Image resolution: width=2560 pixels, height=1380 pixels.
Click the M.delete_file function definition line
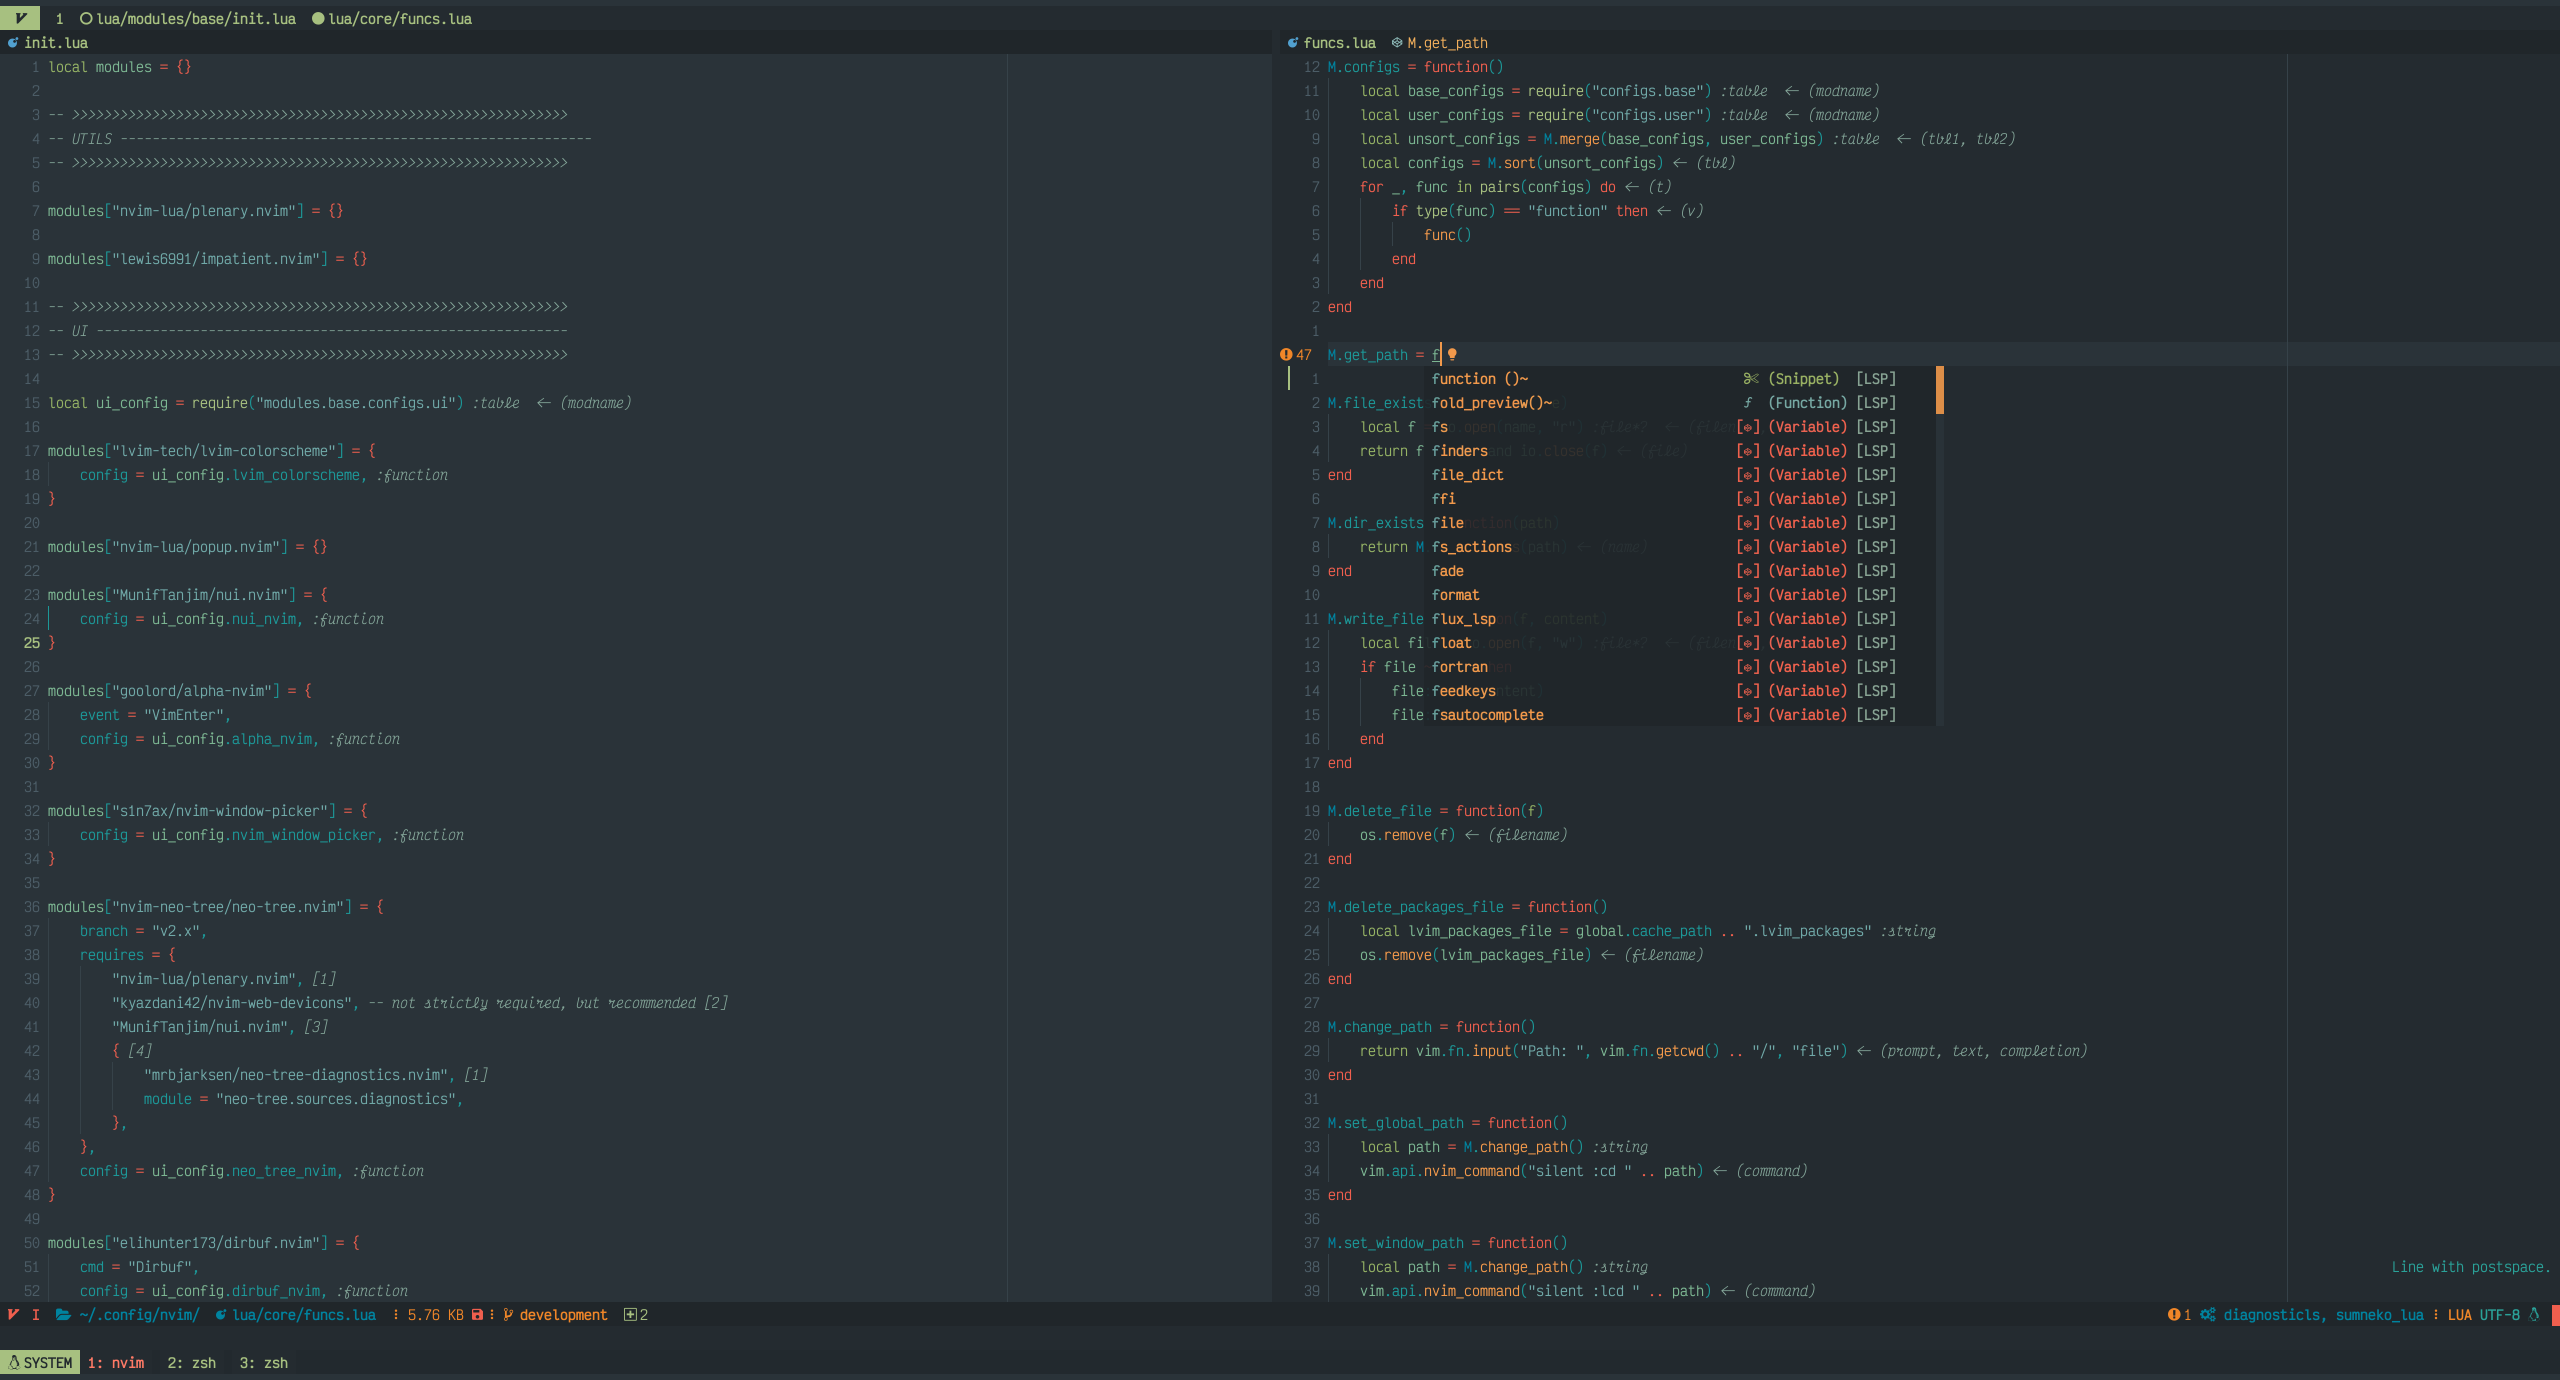pos(1435,811)
